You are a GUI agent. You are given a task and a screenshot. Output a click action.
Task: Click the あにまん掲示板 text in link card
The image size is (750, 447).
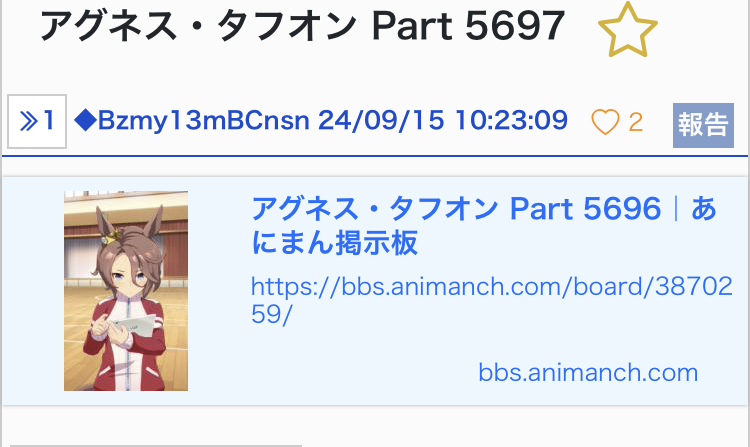(x=335, y=243)
